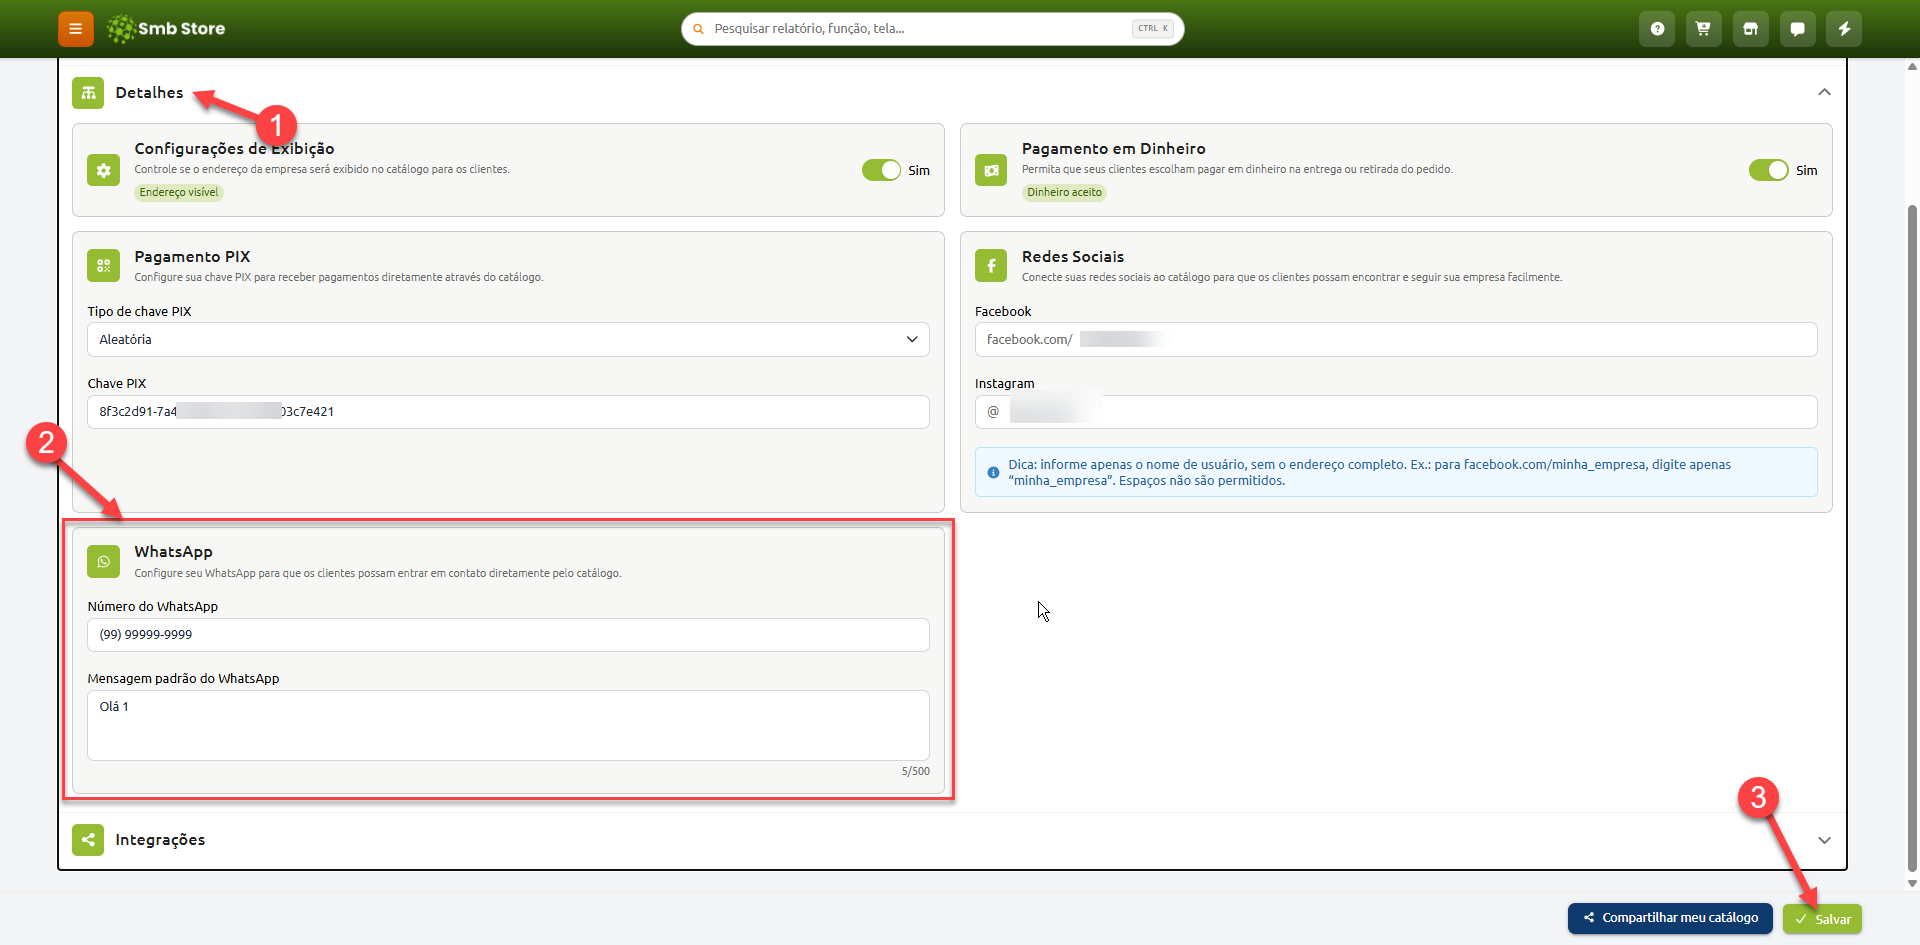Click the scrollbar down arrow
Screen dimensions: 1920x945
point(1912,883)
